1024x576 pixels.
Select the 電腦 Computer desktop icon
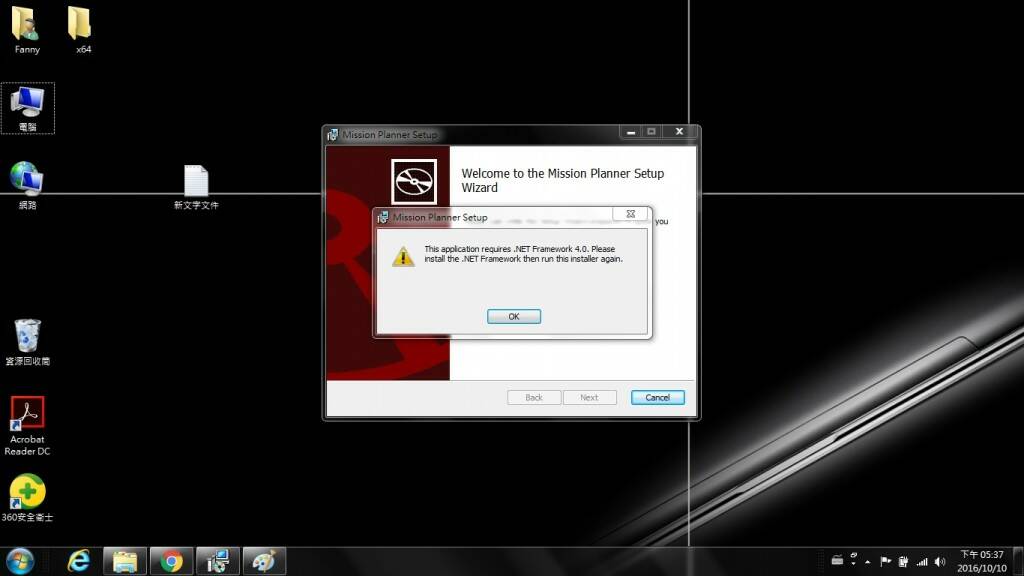tap(27, 108)
